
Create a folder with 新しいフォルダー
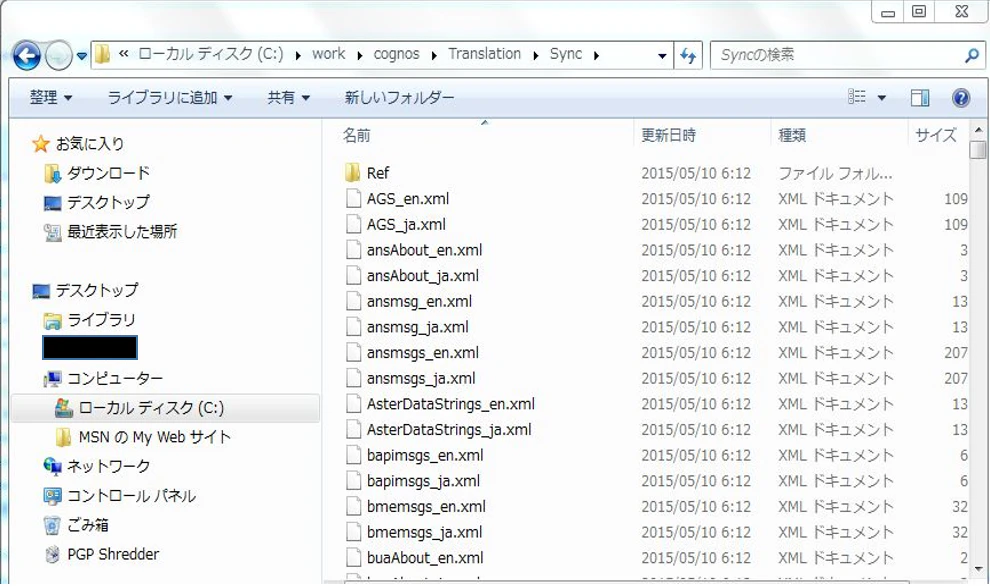tap(399, 98)
